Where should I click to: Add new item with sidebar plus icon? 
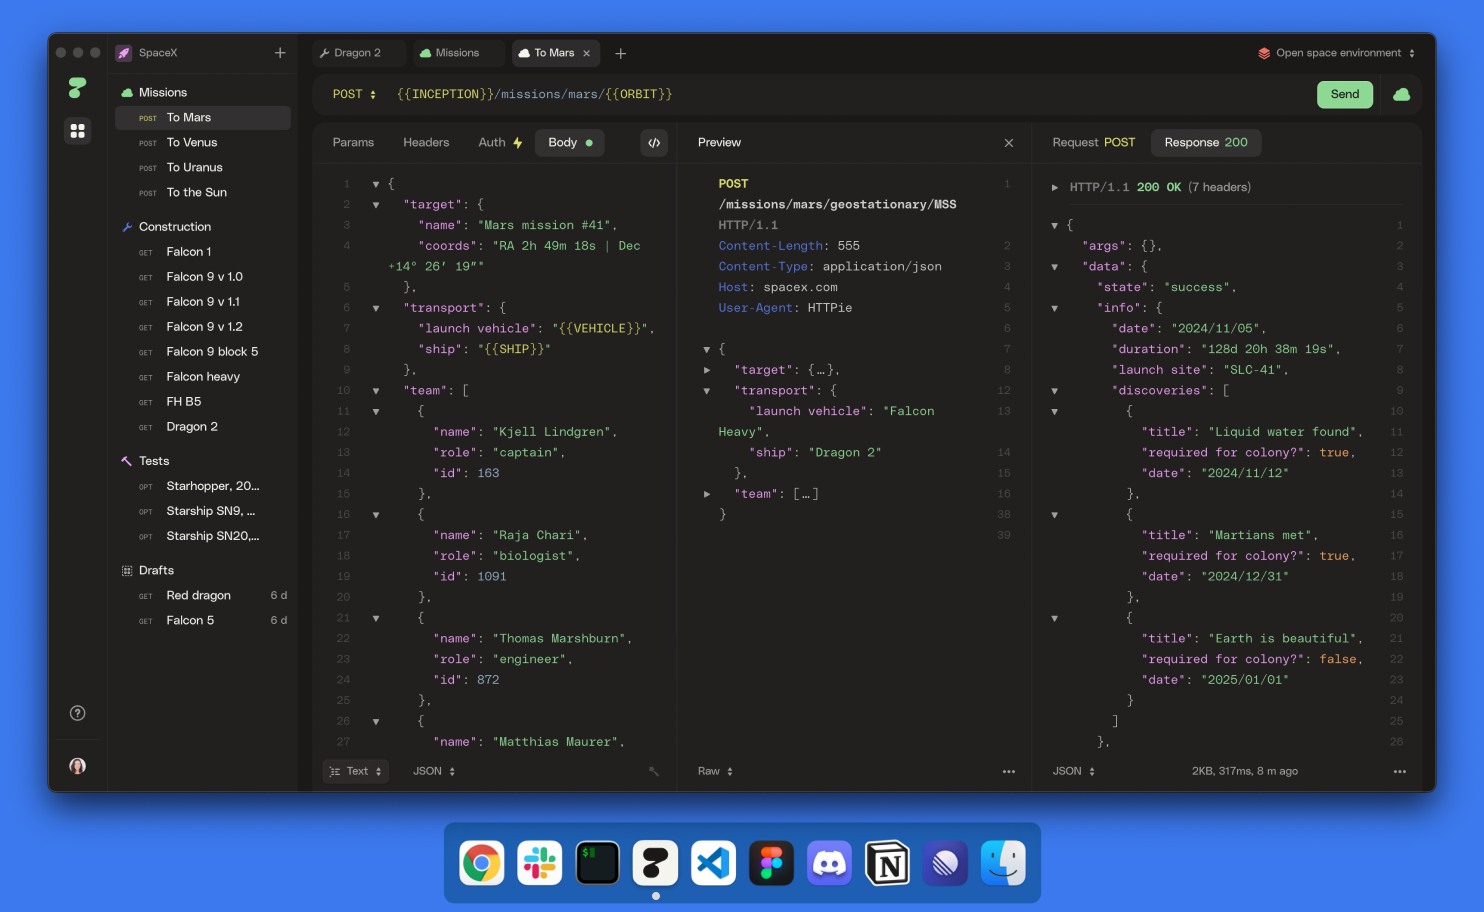coord(280,53)
